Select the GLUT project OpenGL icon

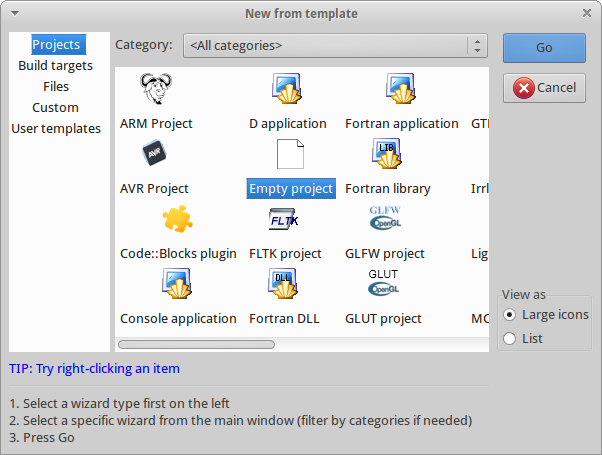tap(384, 283)
